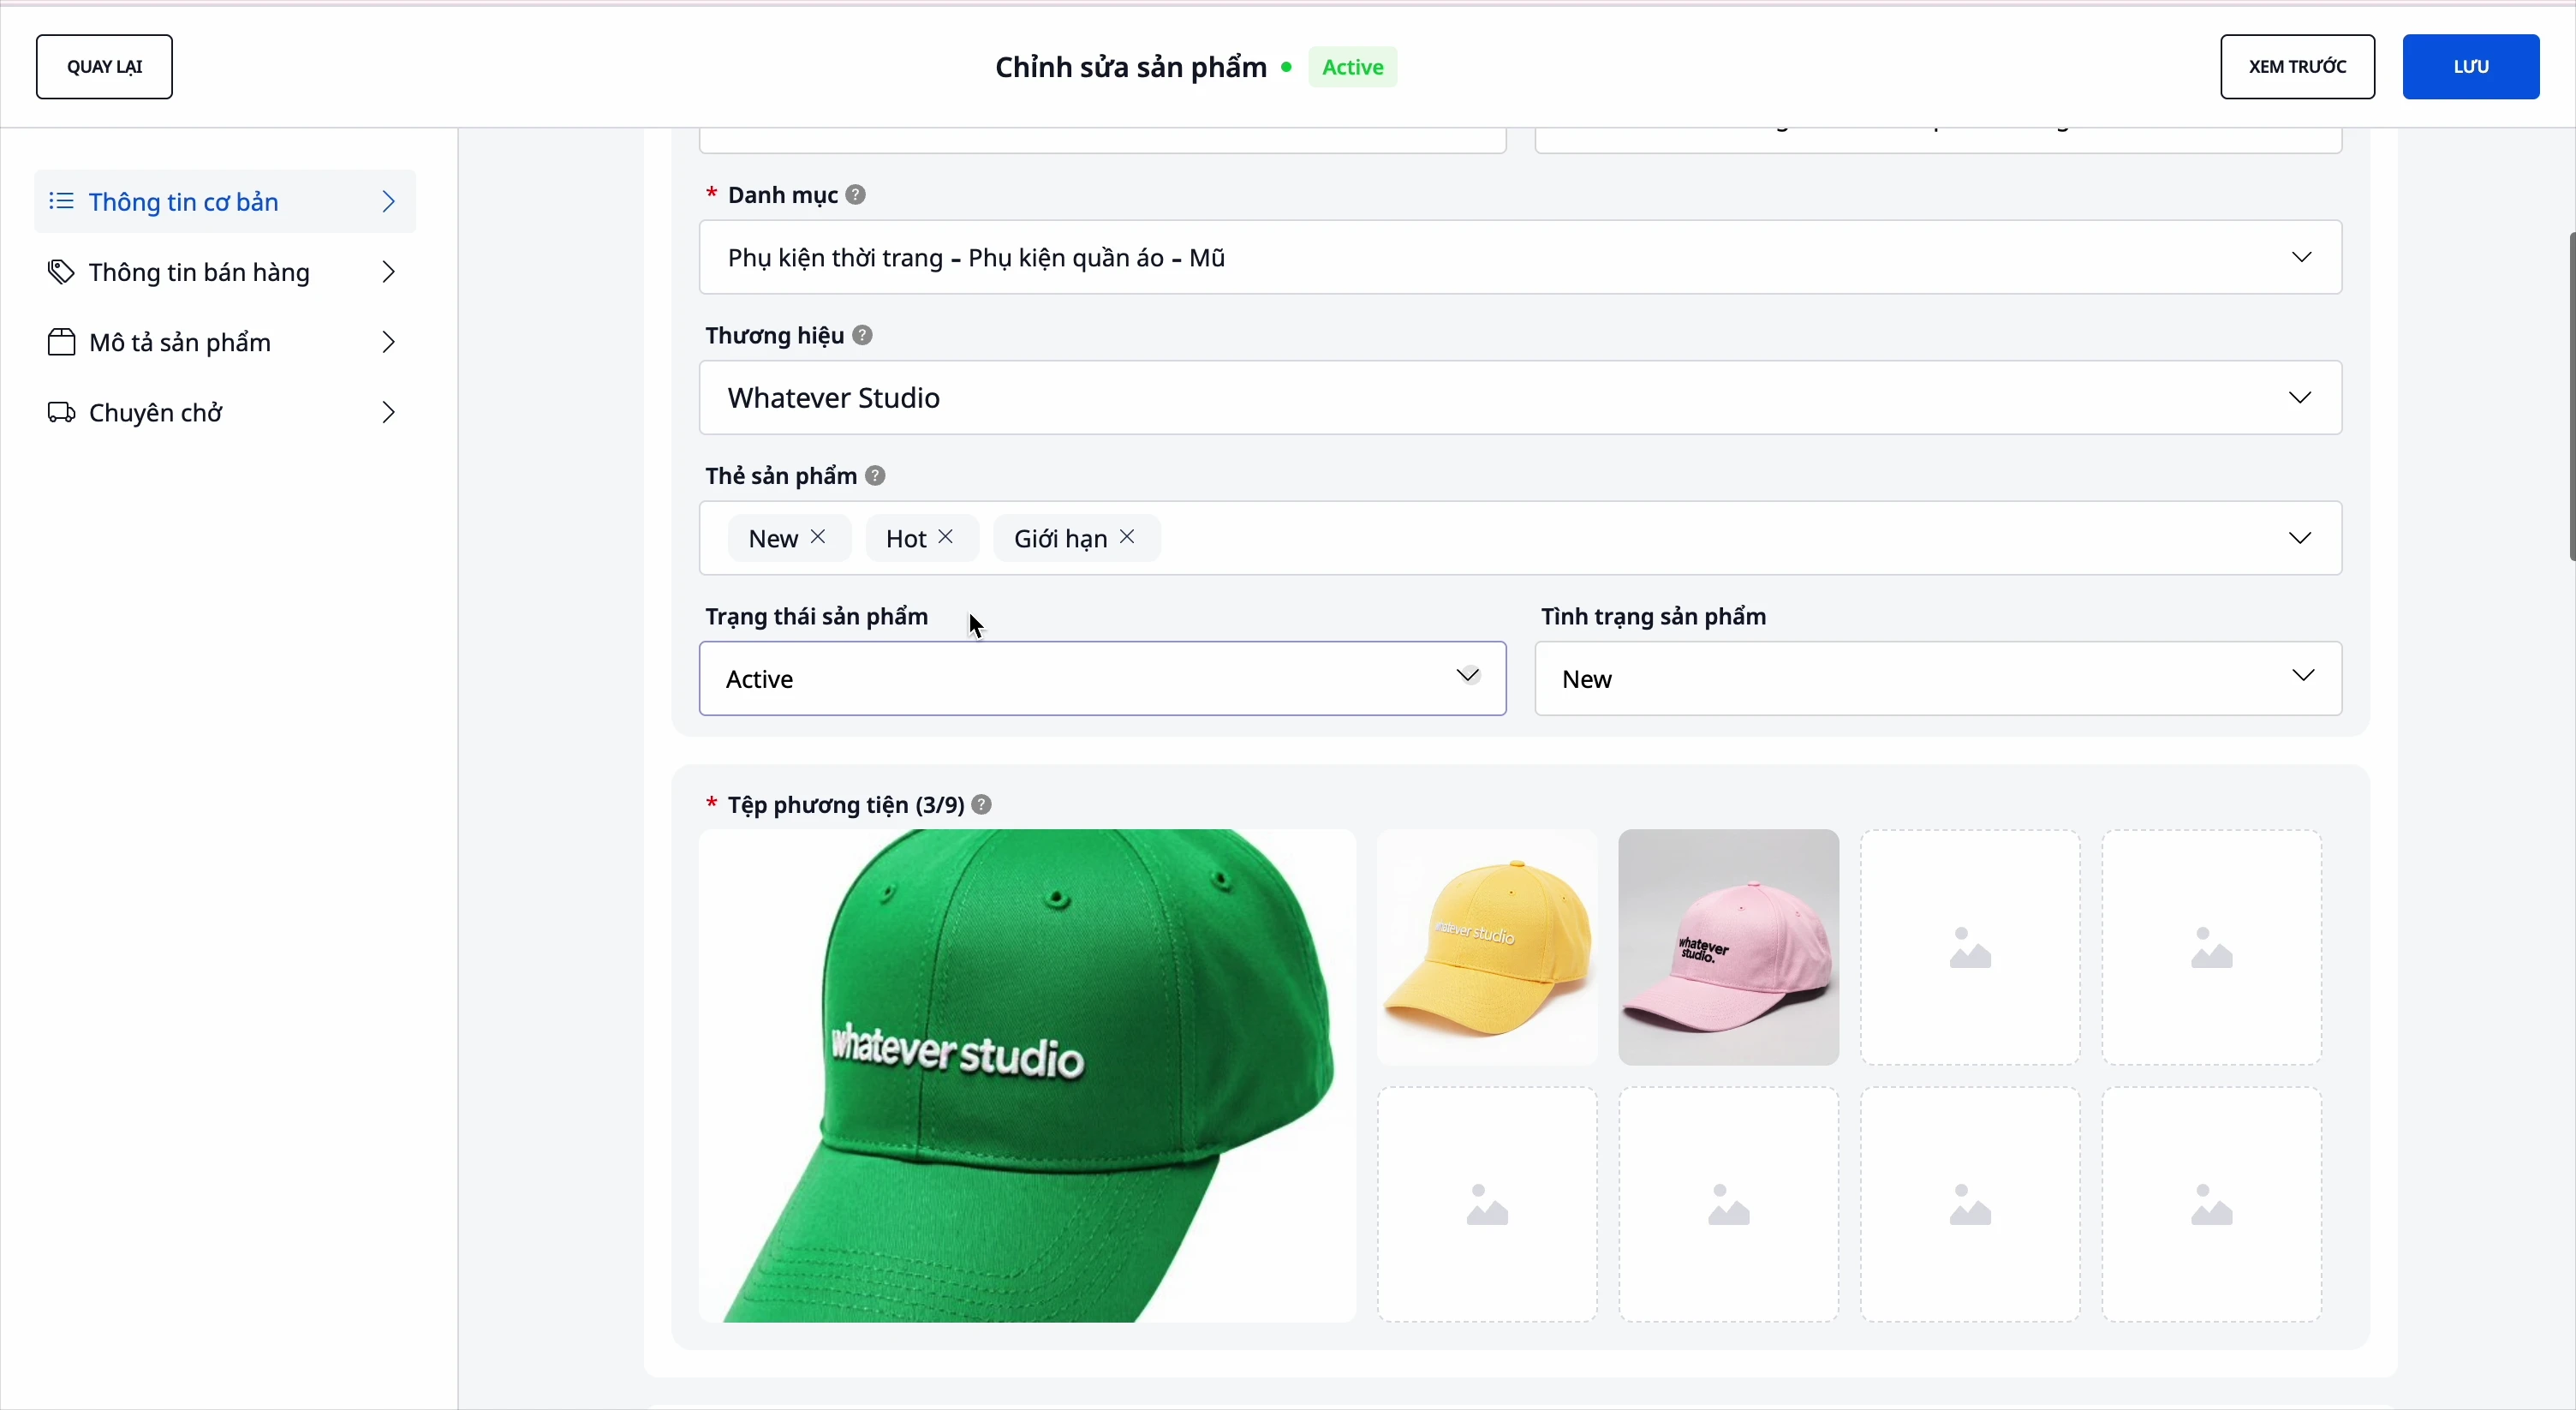Remove the New product tag

[x=817, y=537]
